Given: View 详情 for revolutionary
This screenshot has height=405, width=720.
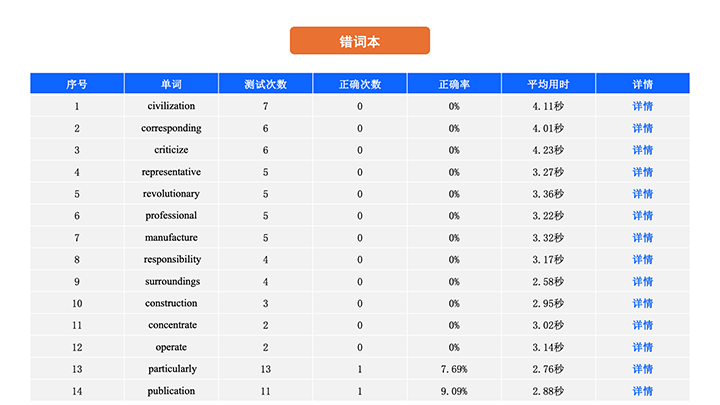Looking at the screenshot, I should click(x=642, y=194).
